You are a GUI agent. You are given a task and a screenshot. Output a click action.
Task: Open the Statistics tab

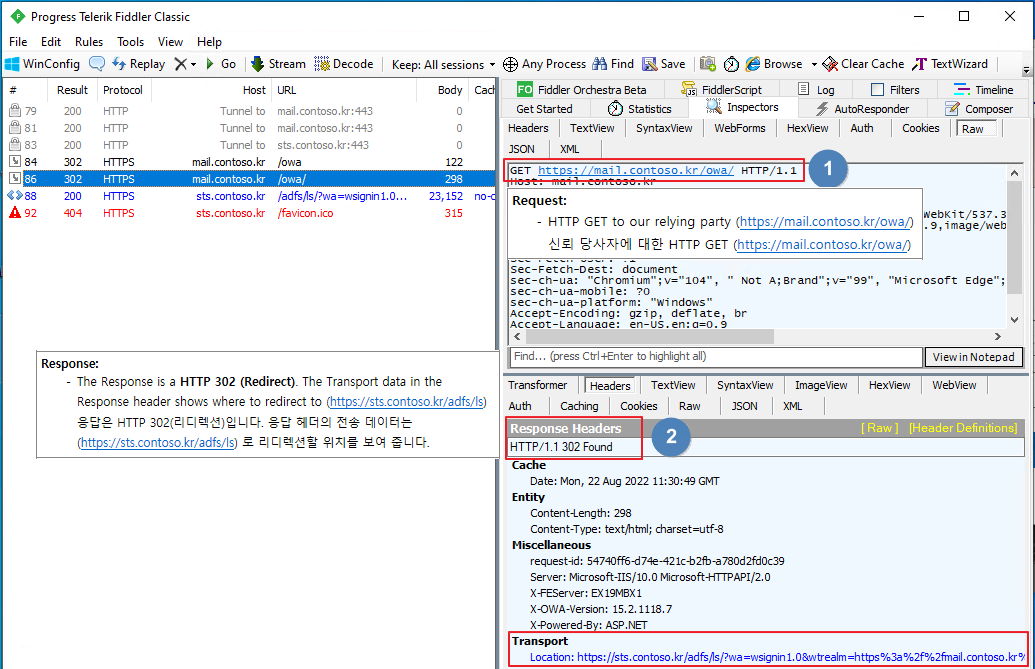click(640, 109)
